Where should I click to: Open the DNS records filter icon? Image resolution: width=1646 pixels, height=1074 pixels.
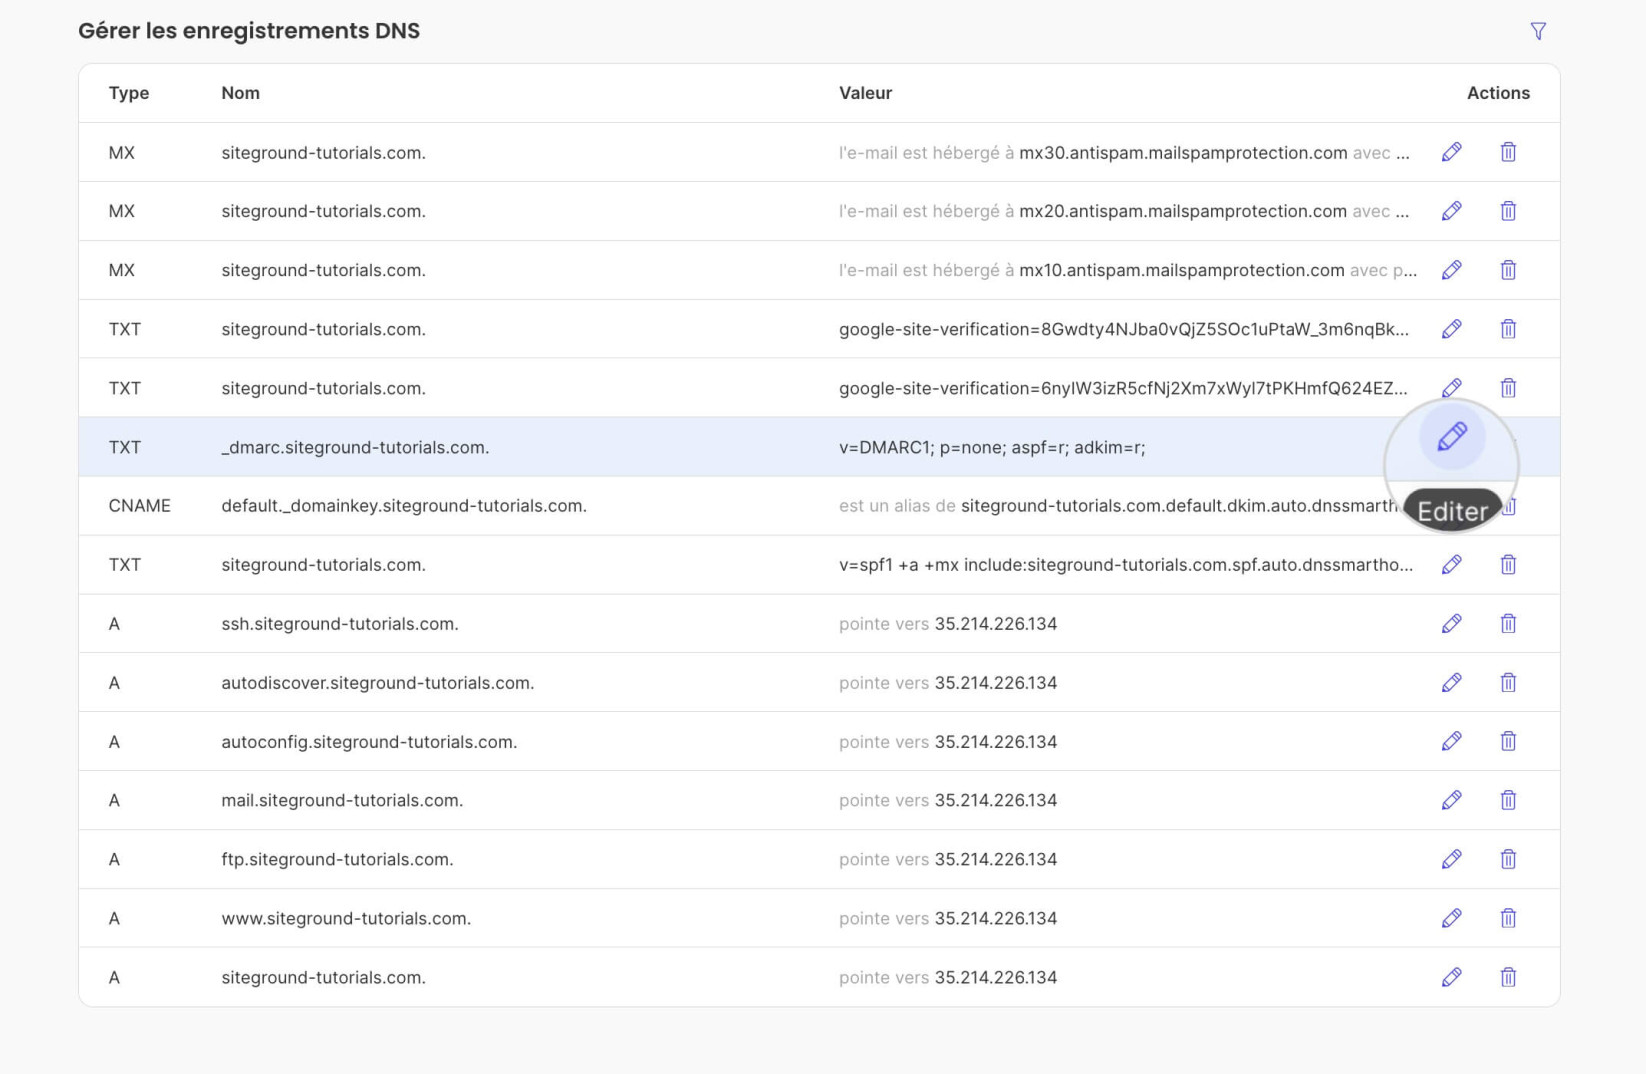(1538, 32)
